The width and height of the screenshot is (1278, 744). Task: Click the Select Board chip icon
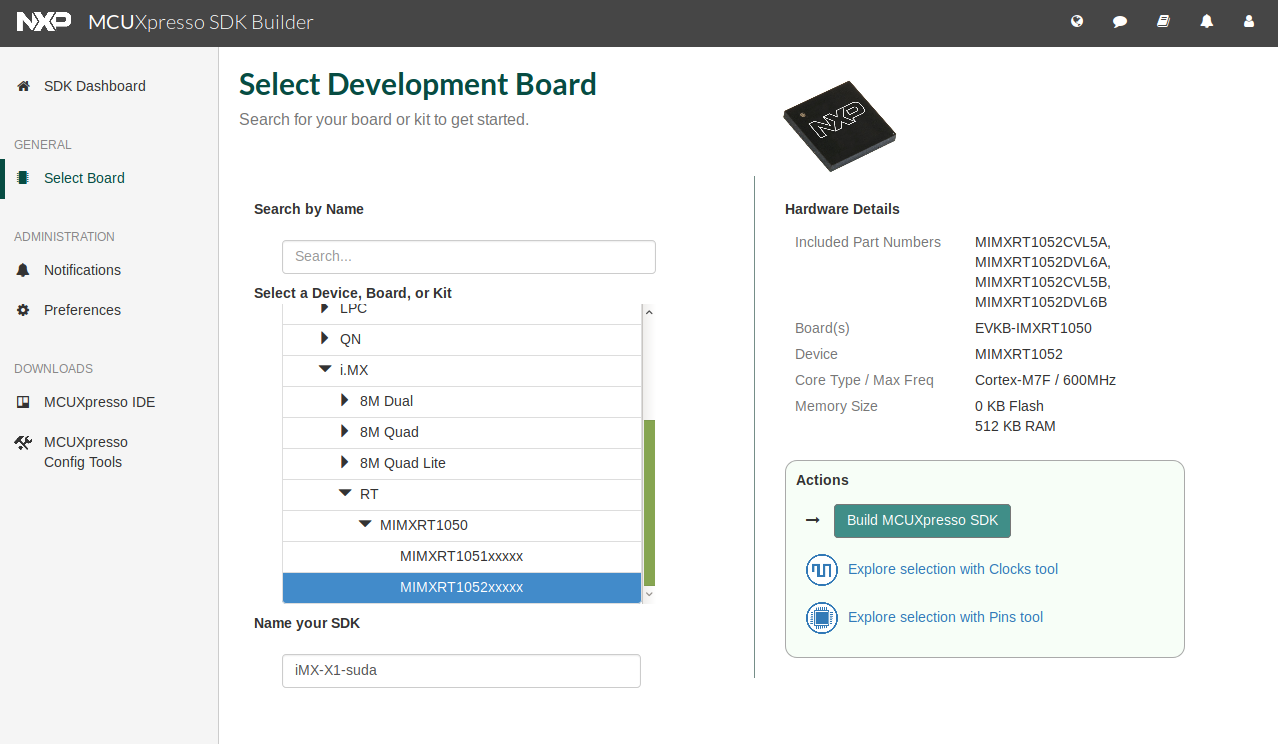[x=23, y=178]
